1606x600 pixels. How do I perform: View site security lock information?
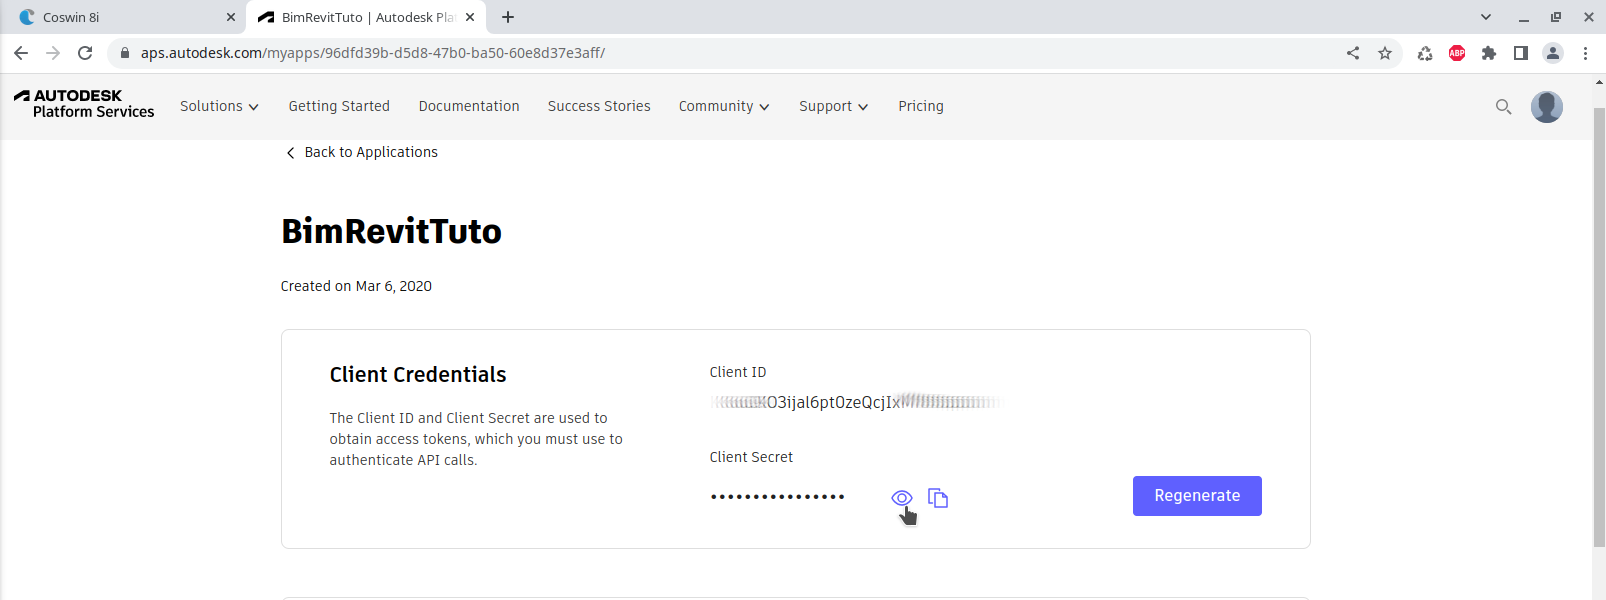[x=125, y=53]
